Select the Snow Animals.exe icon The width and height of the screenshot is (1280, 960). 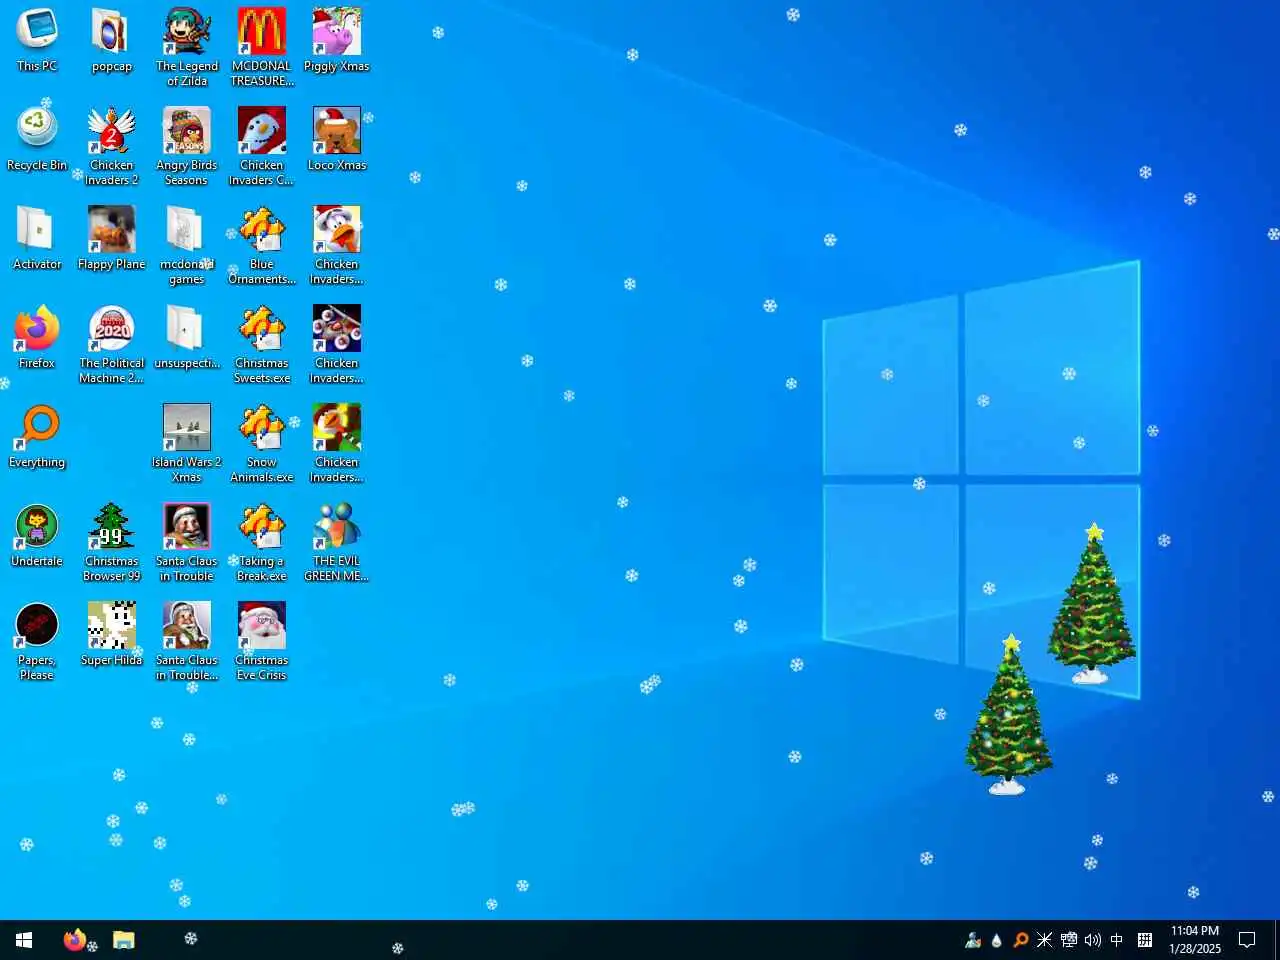(x=262, y=444)
